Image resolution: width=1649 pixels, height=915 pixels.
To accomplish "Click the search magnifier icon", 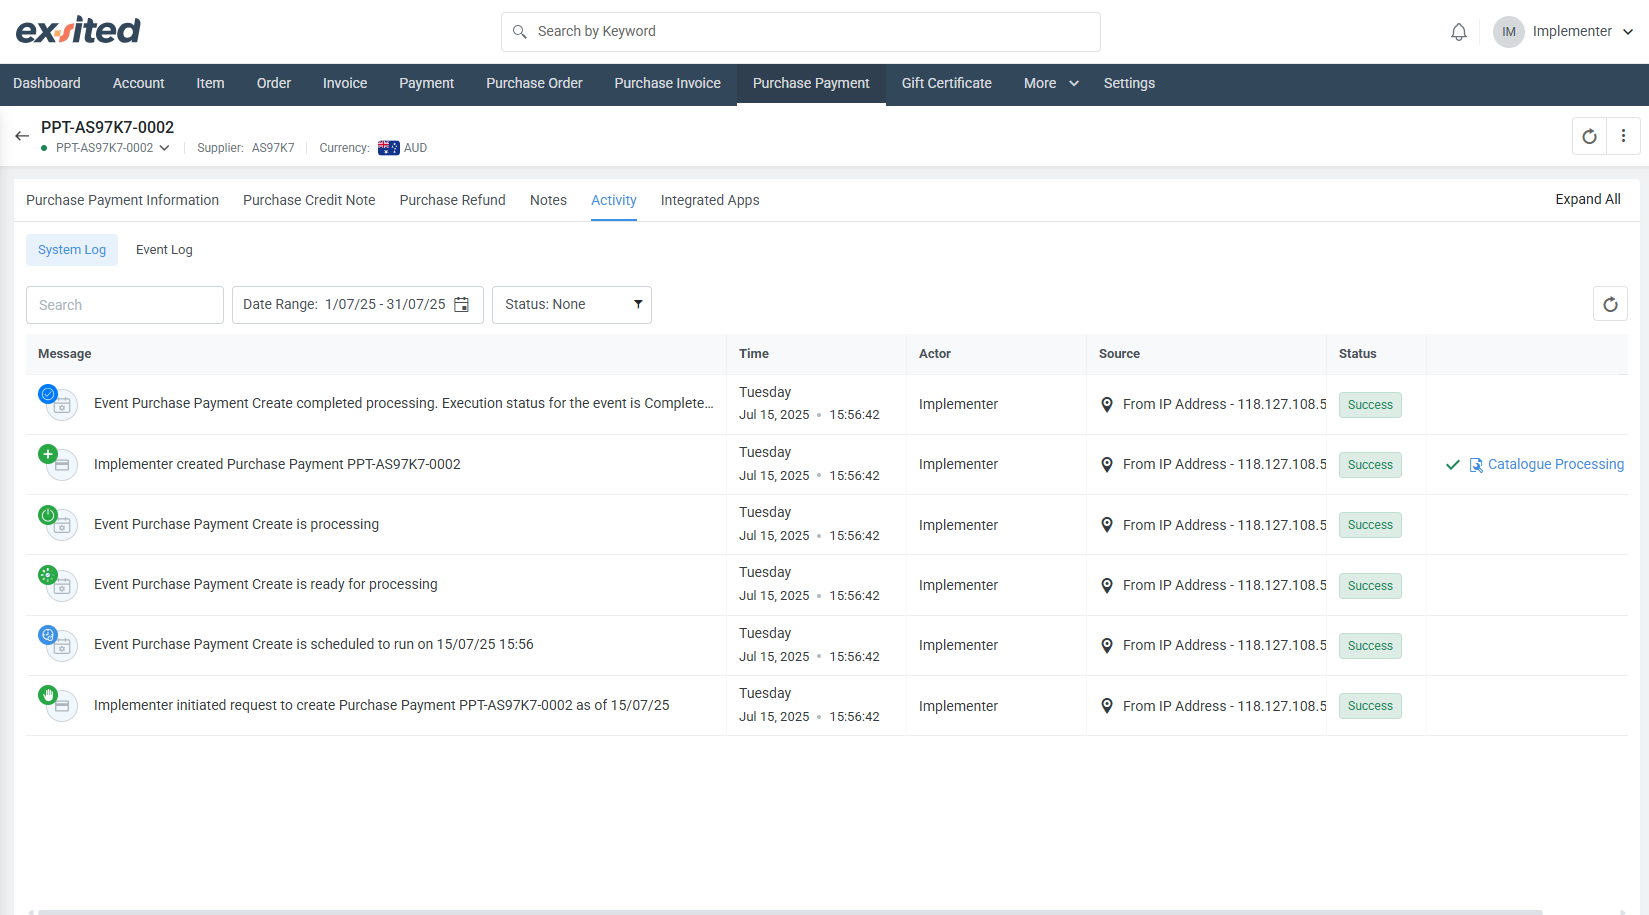I will point(520,32).
